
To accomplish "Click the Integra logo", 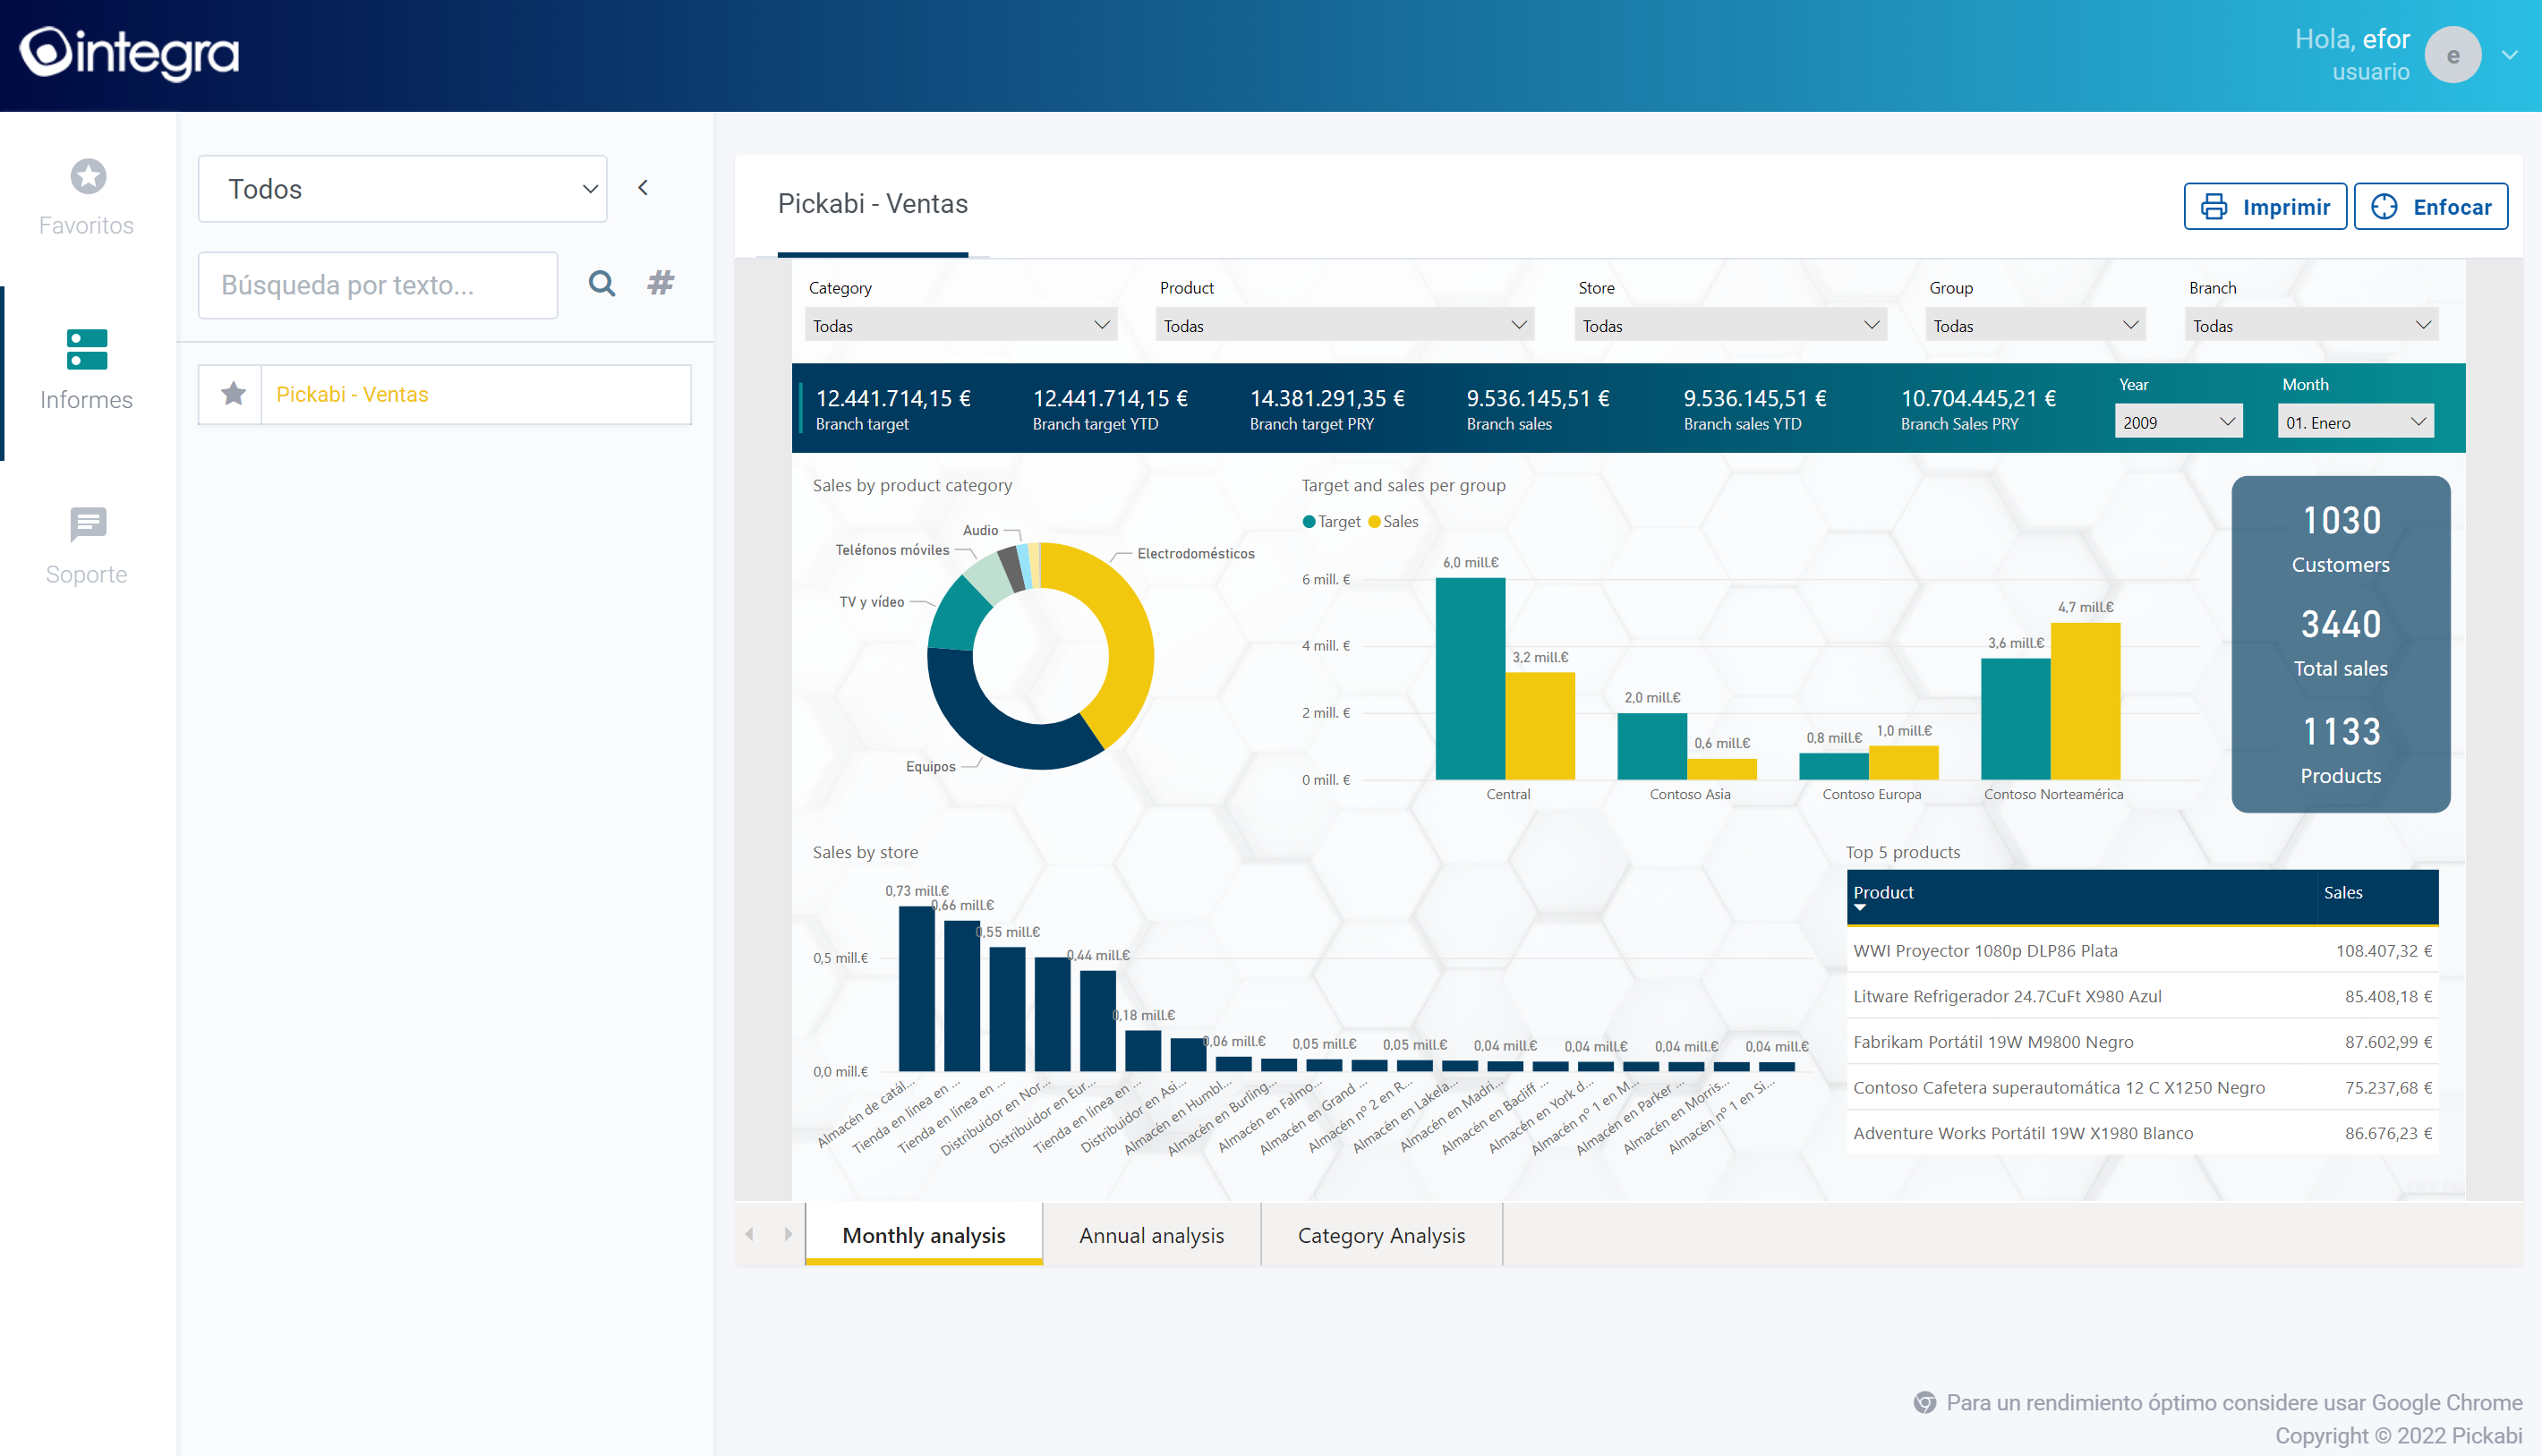I will 130,53.
